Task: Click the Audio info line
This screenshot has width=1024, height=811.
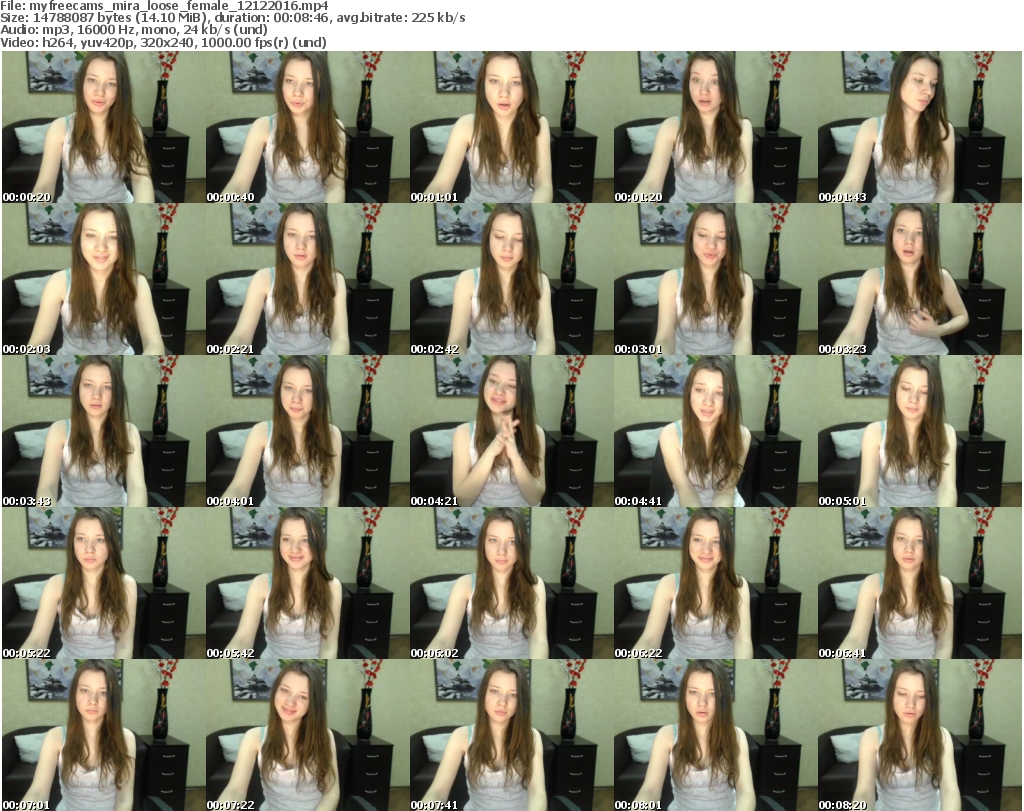Action: coord(134,30)
